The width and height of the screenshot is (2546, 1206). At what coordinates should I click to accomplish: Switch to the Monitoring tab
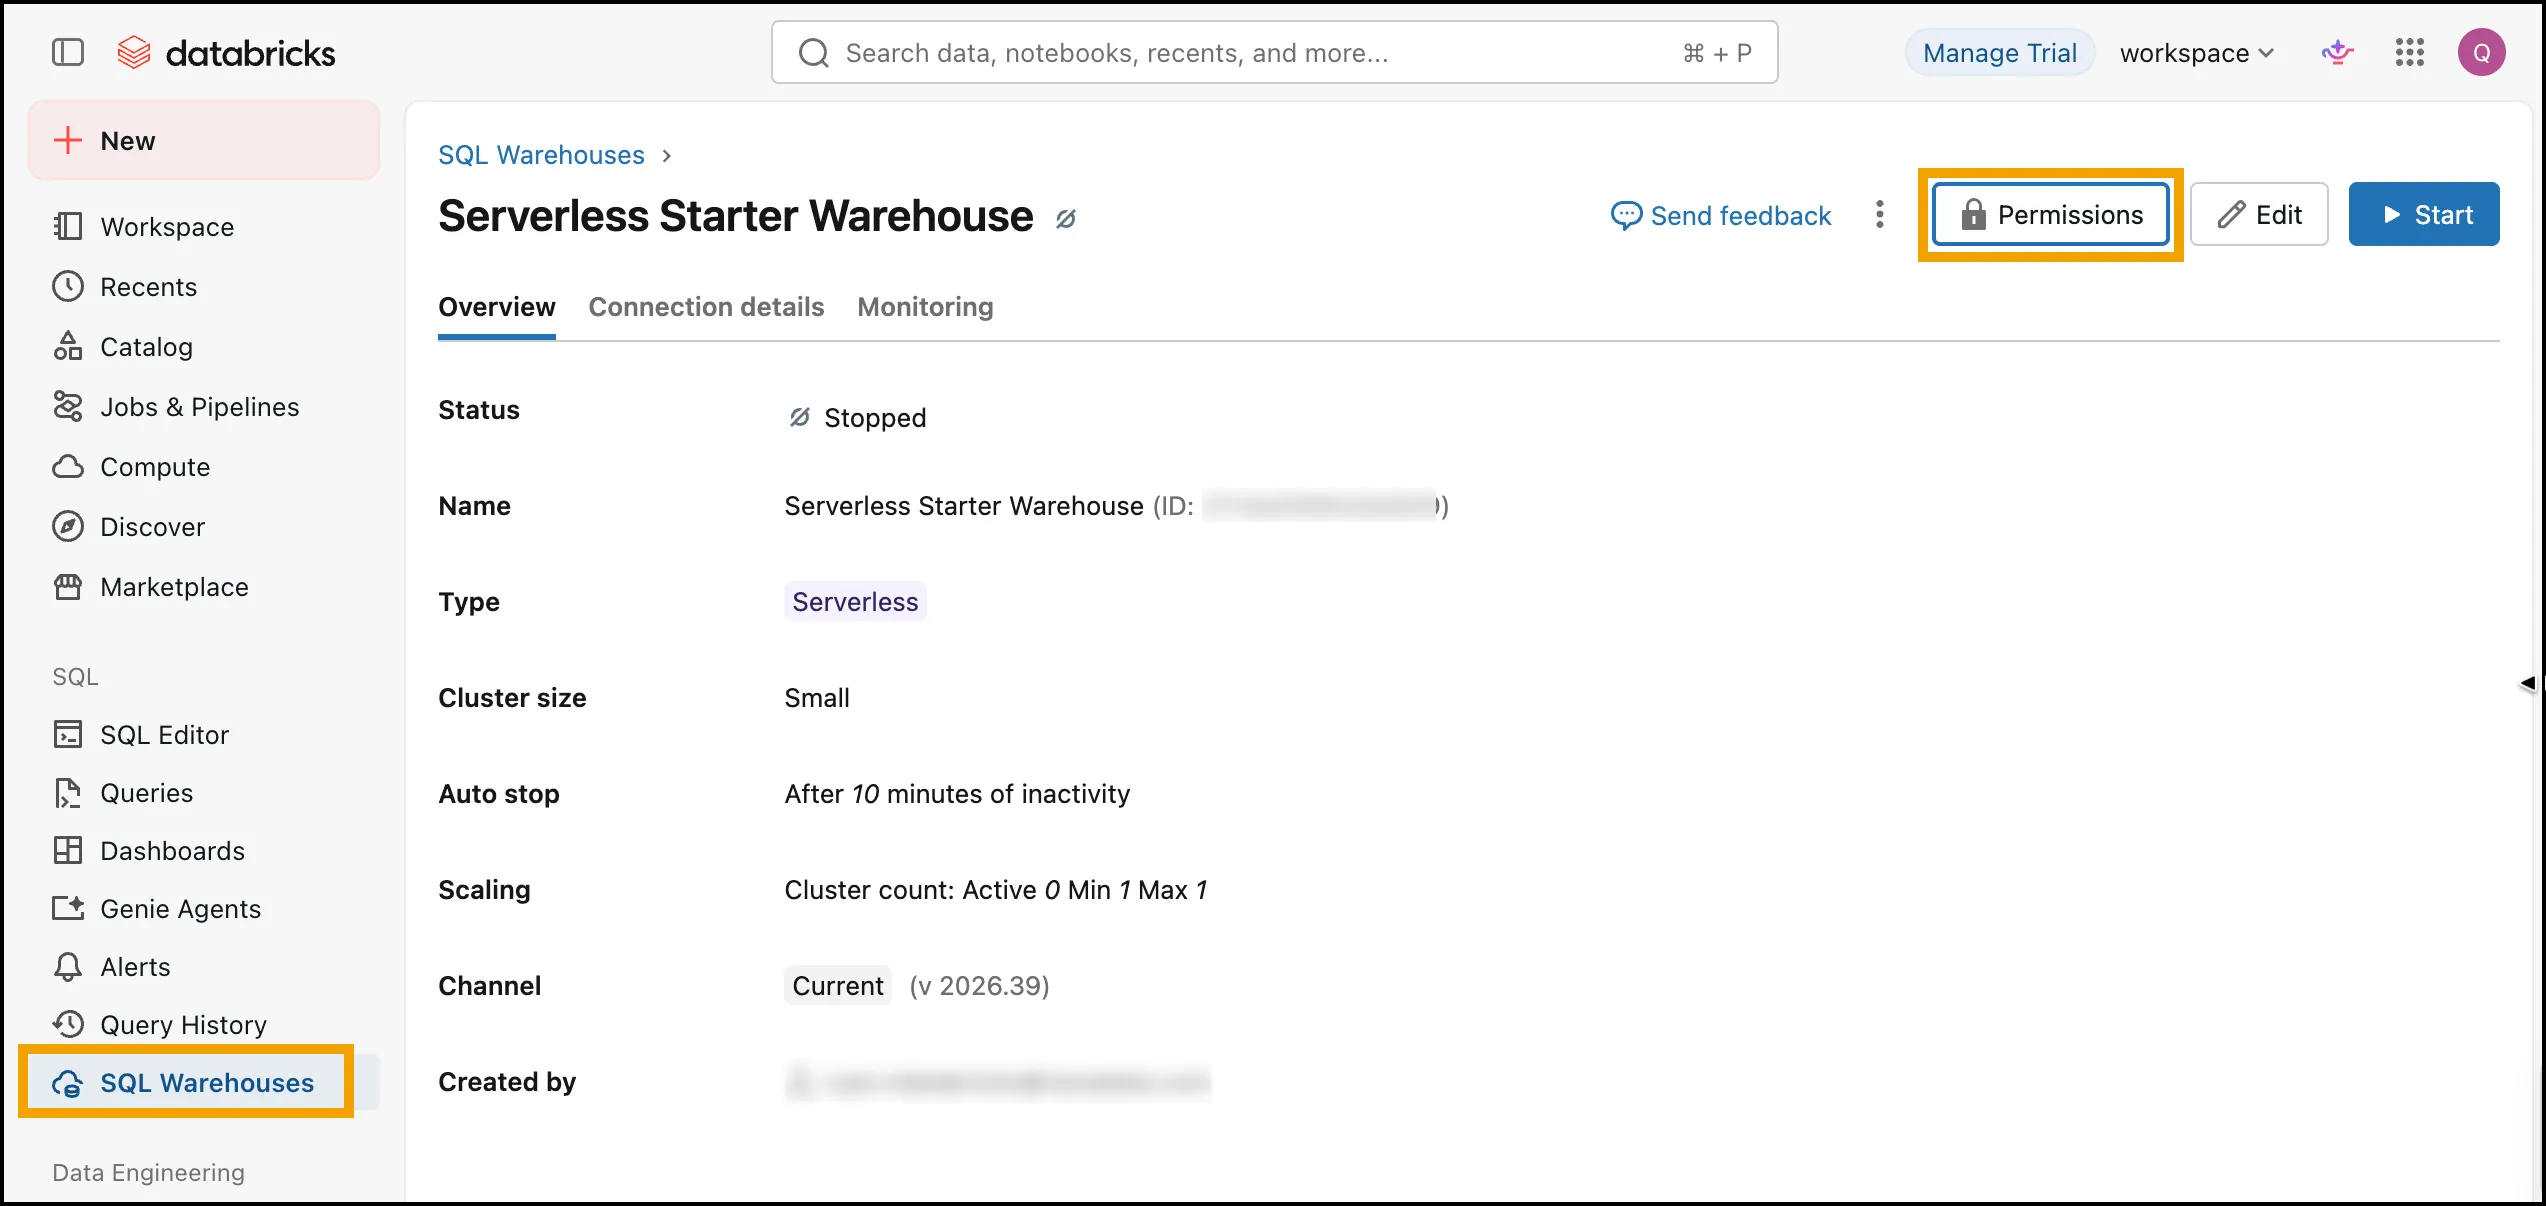pyautogui.click(x=925, y=307)
